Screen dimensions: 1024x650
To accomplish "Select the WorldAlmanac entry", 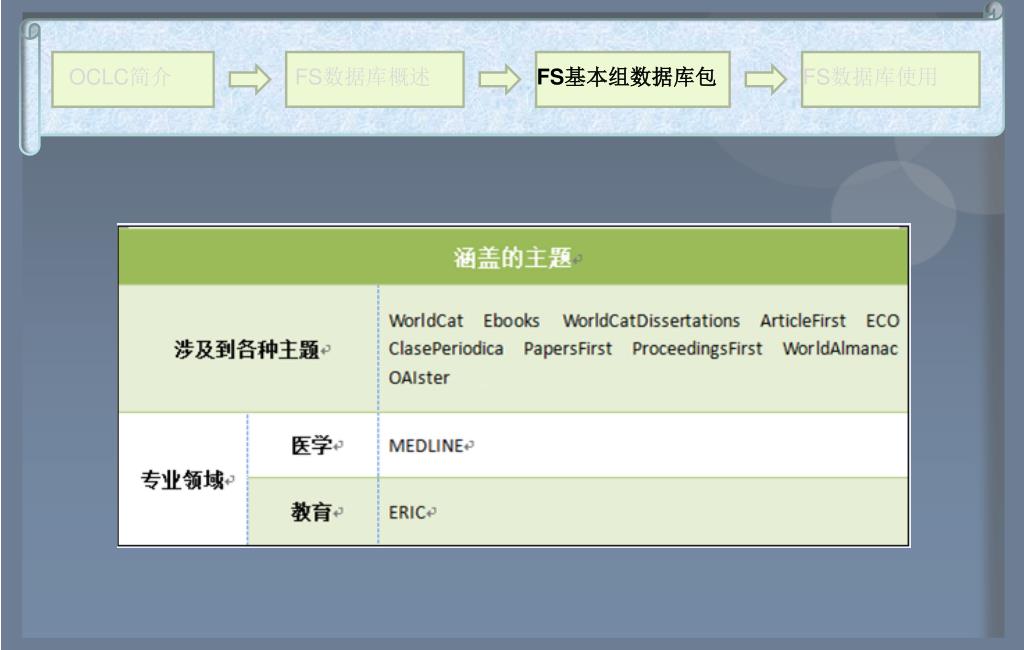I will coord(840,349).
